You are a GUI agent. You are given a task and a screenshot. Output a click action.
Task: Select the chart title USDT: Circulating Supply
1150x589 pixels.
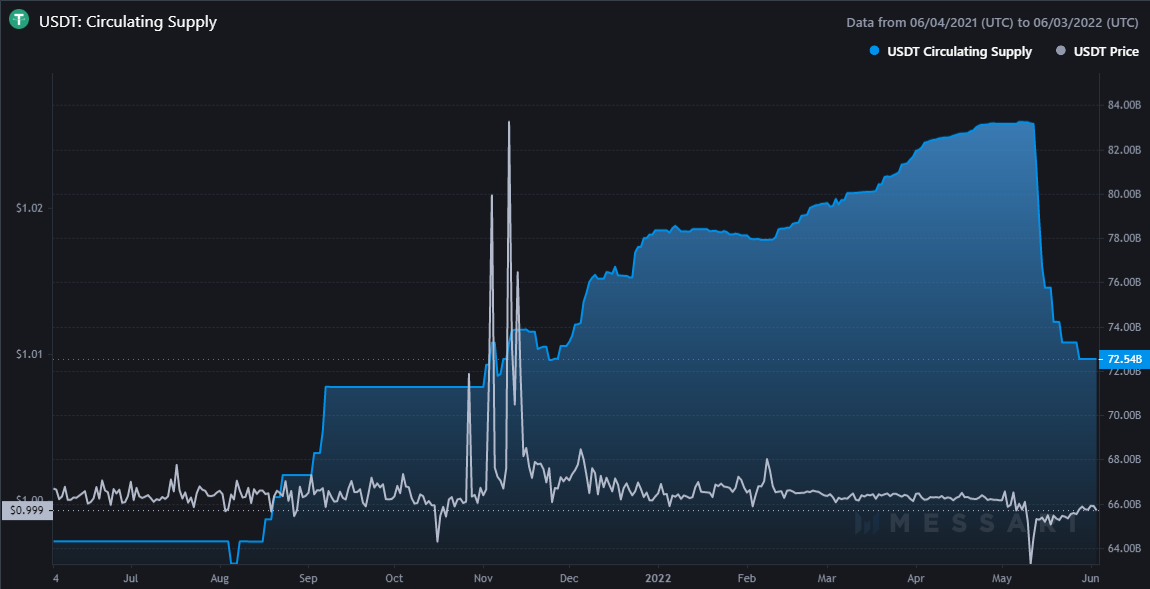(127, 21)
